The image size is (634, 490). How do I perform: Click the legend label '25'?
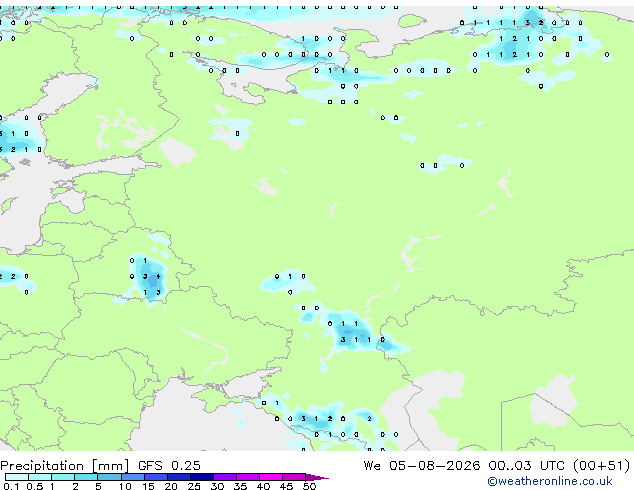pyautogui.click(x=194, y=486)
